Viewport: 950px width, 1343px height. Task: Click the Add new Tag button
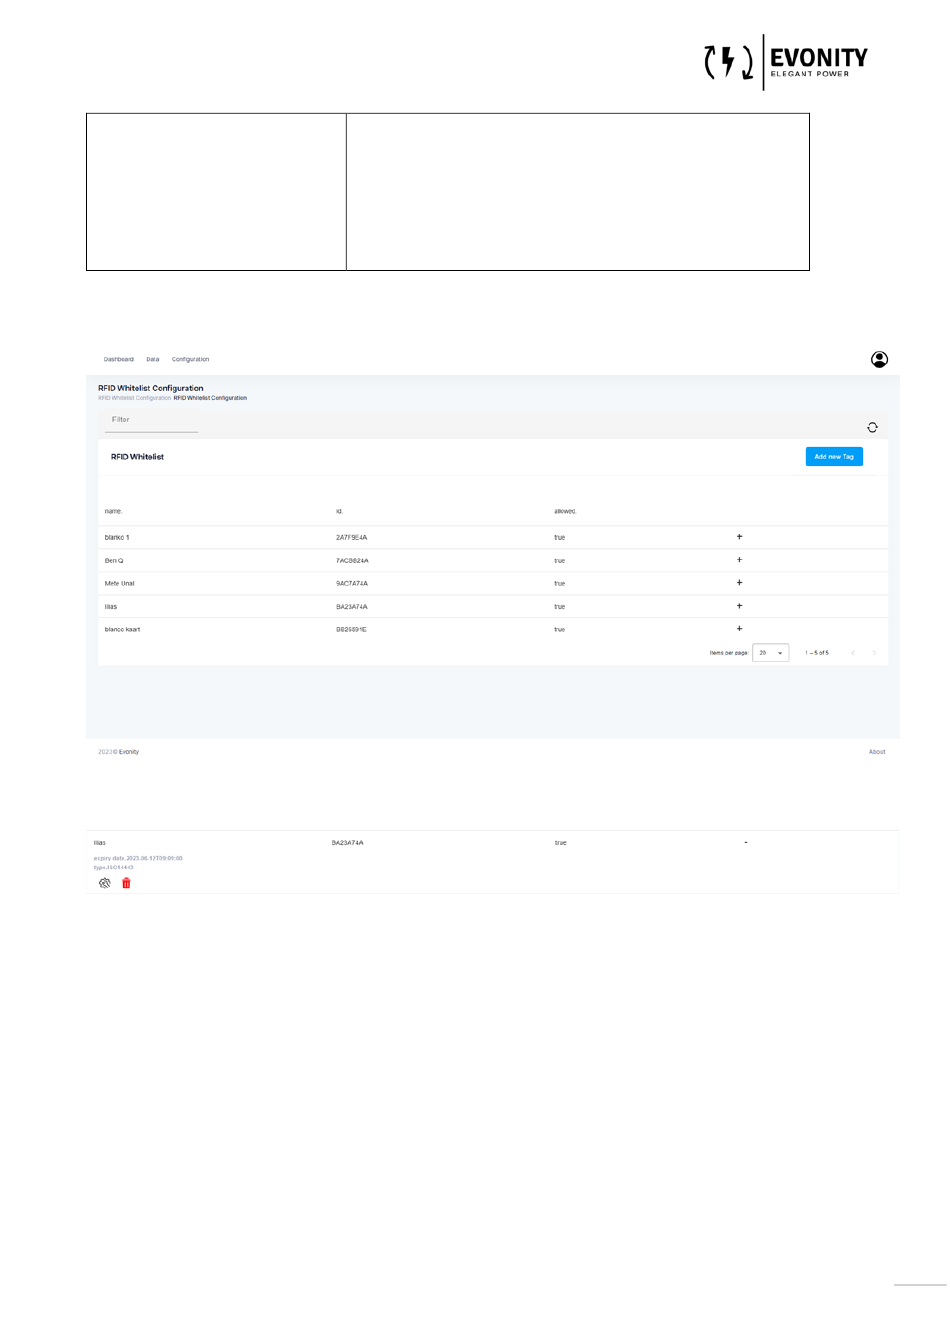point(834,456)
